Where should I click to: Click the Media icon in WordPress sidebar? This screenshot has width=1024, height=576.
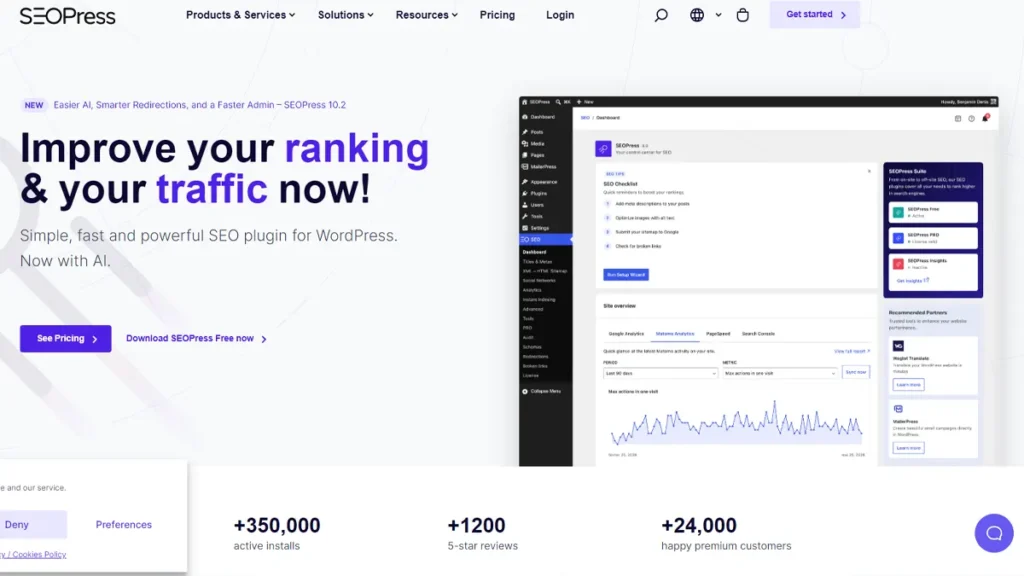[525, 144]
